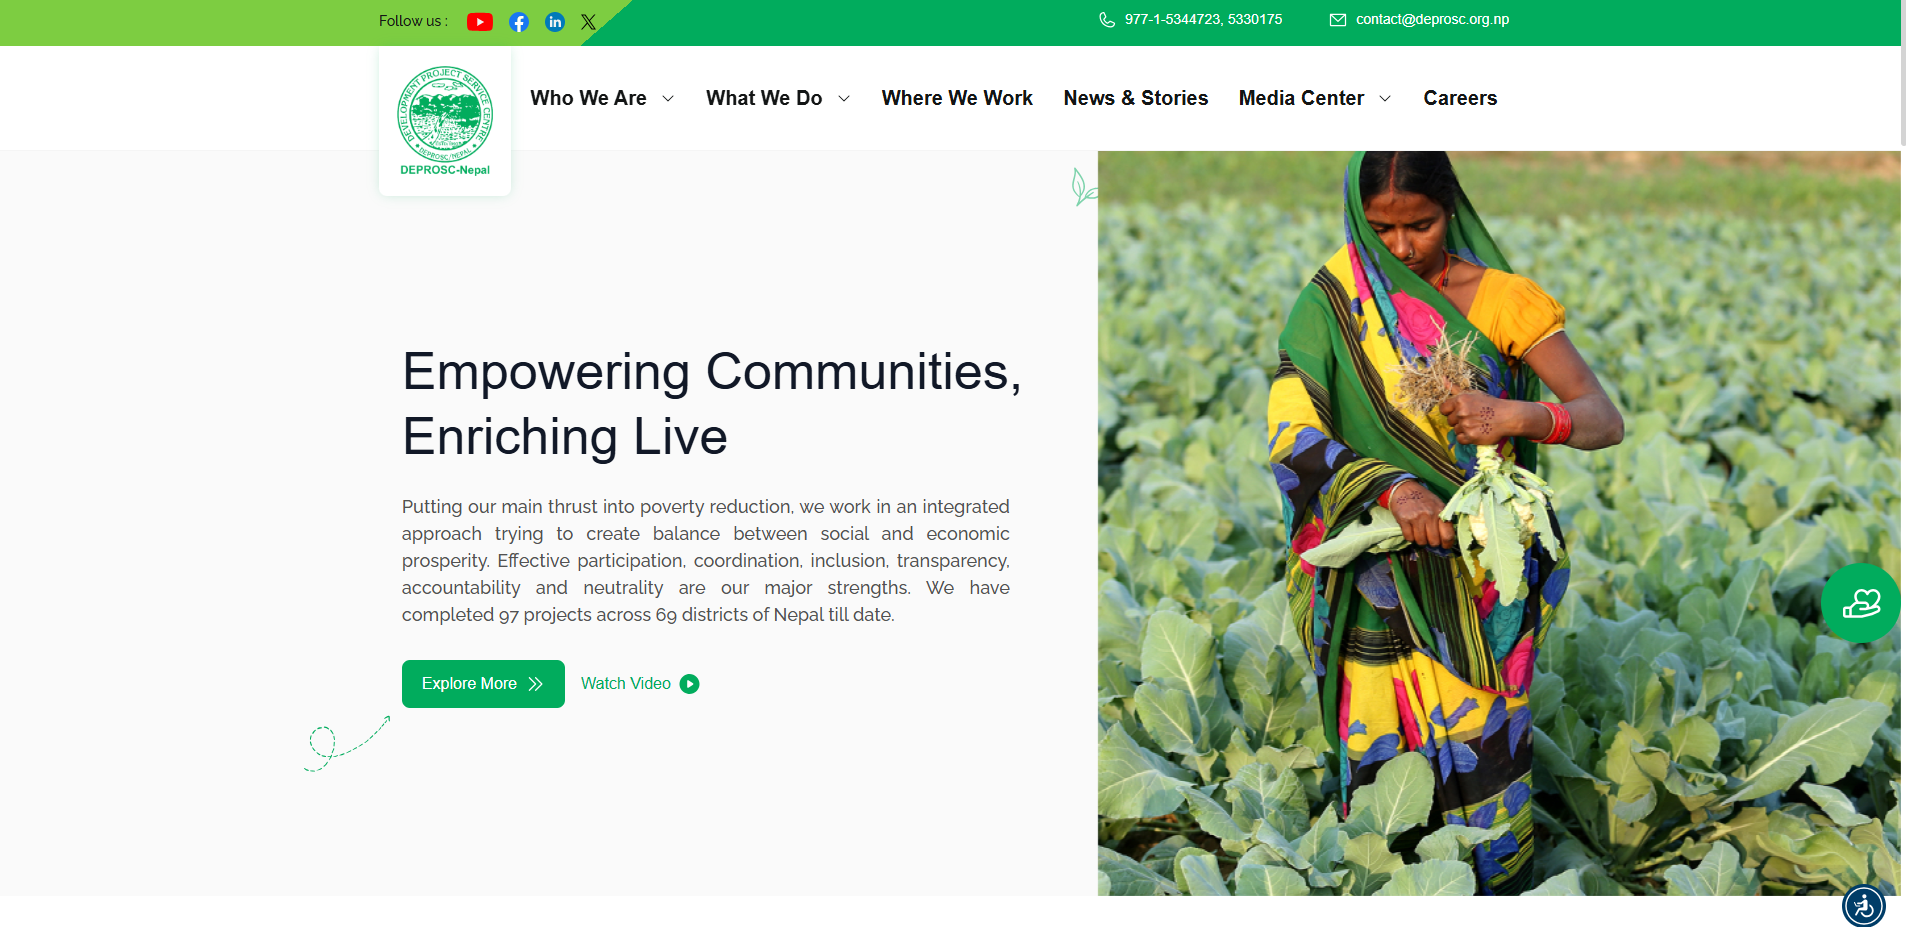Open the X (Twitter) icon
This screenshot has height=927, width=1906.
(588, 22)
